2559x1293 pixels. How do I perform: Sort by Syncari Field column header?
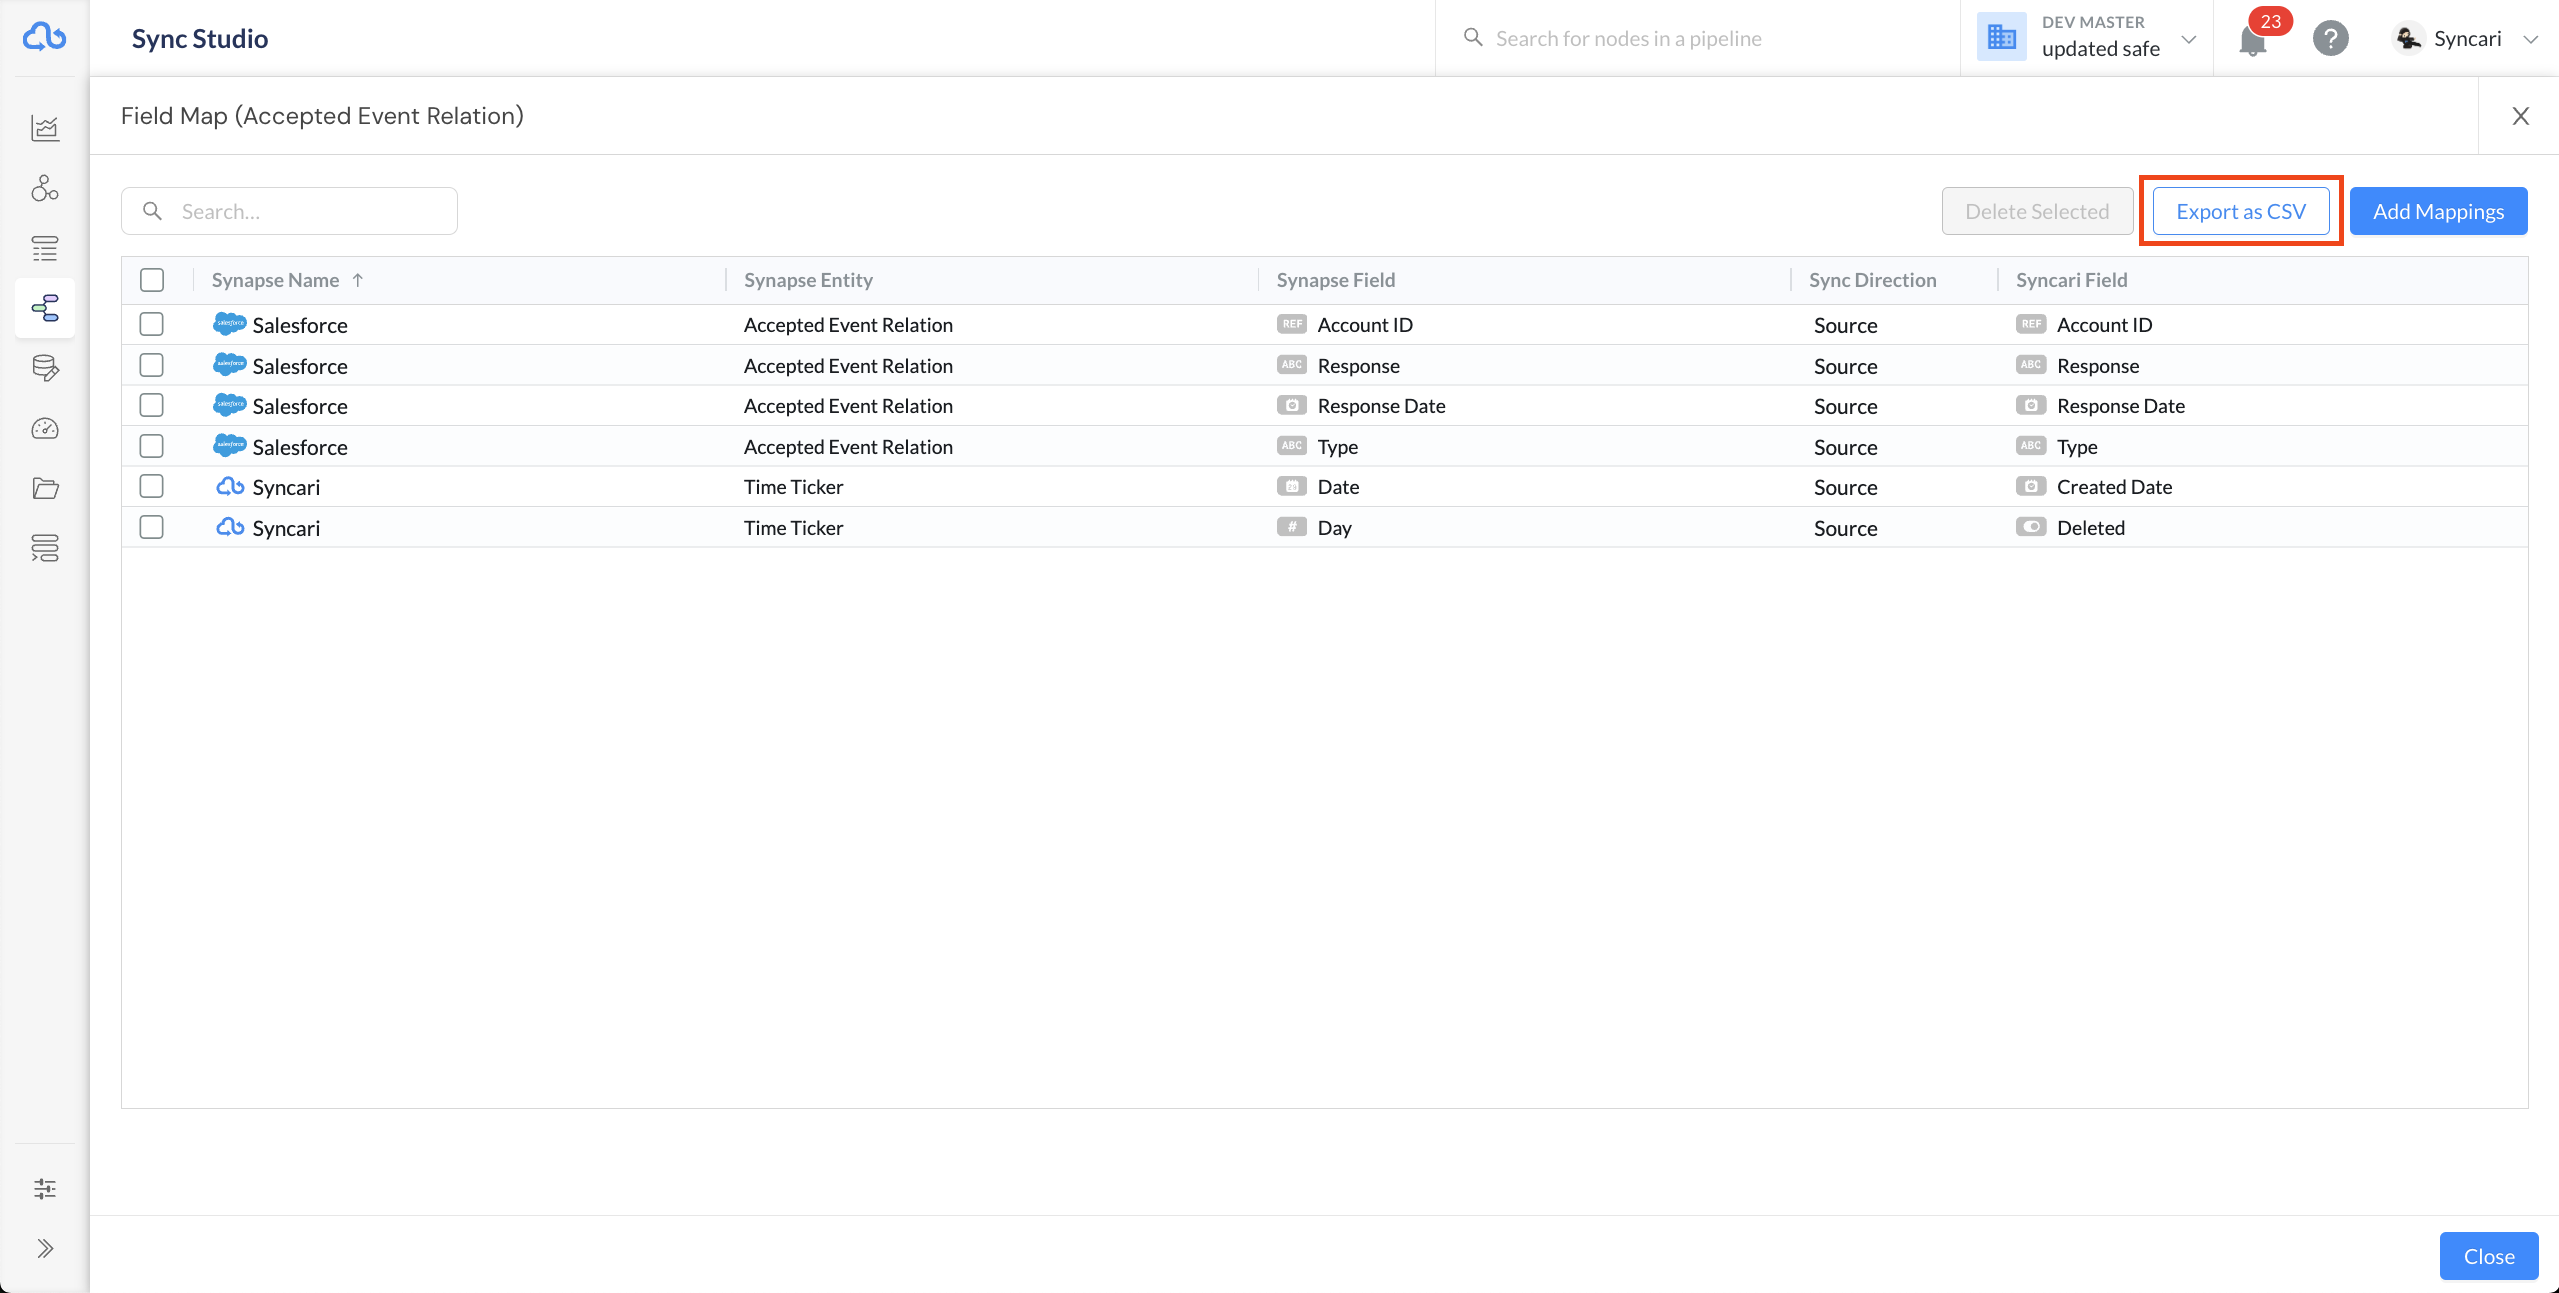click(x=2071, y=280)
